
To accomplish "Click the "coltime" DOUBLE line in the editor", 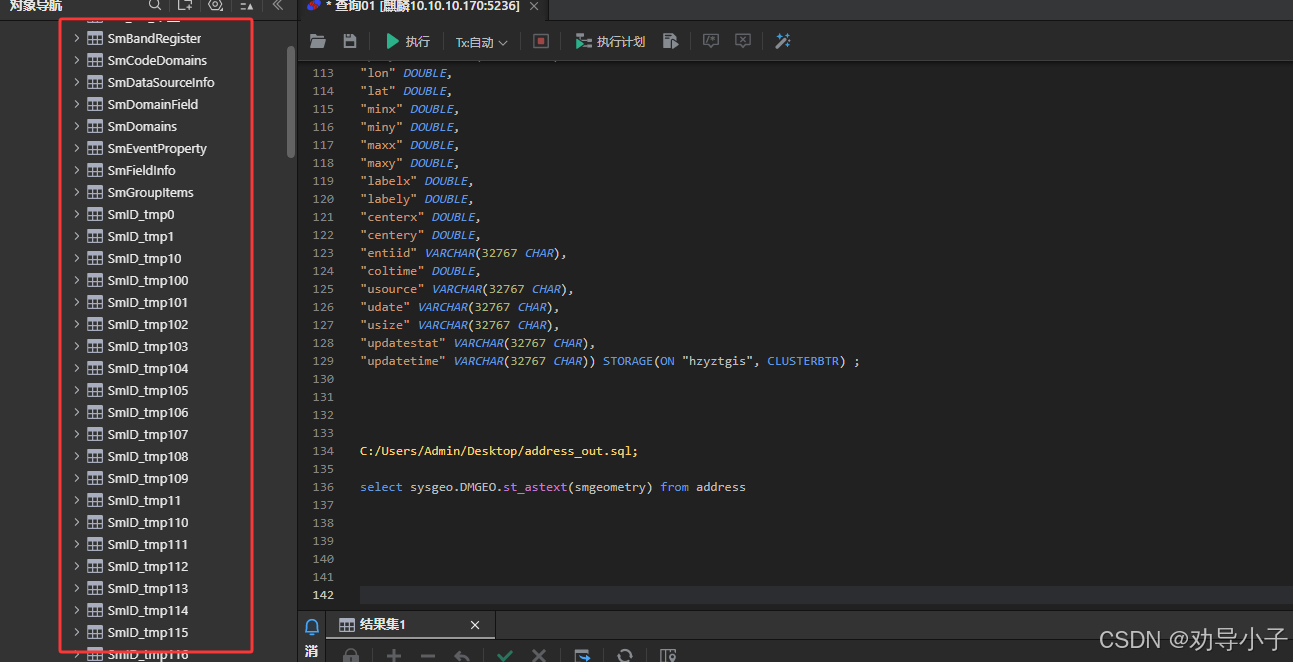I will coord(420,271).
